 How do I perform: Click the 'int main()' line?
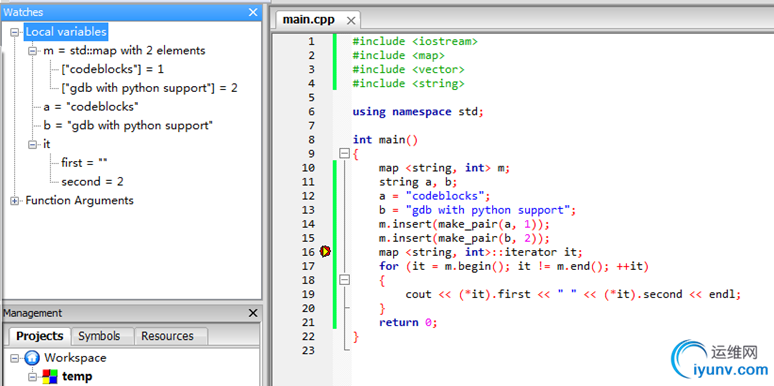tap(386, 140)
